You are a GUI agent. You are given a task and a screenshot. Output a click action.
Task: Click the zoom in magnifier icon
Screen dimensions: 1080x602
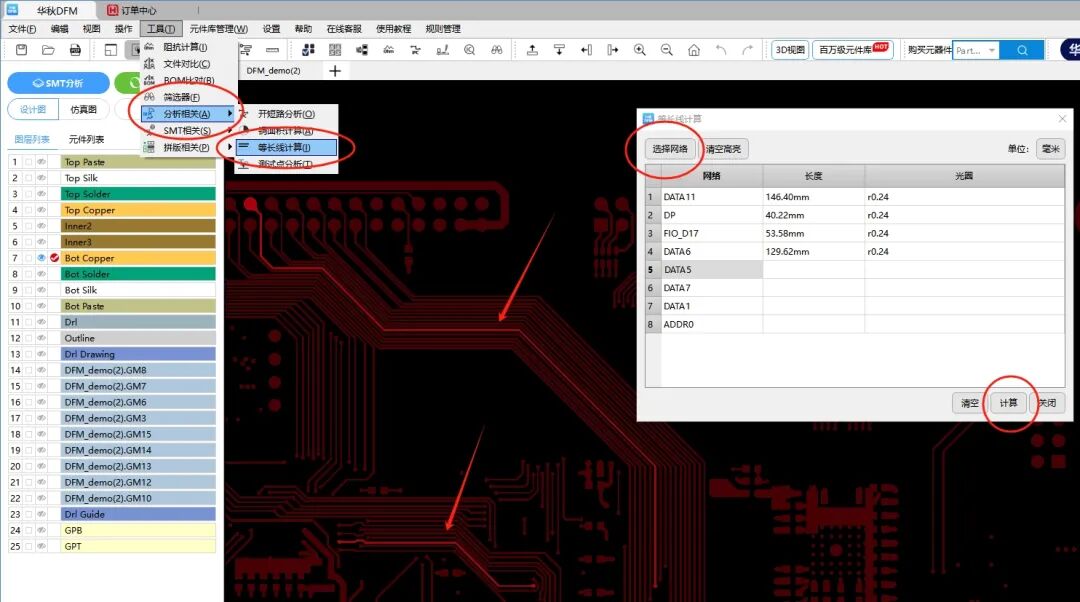(640, 50)
